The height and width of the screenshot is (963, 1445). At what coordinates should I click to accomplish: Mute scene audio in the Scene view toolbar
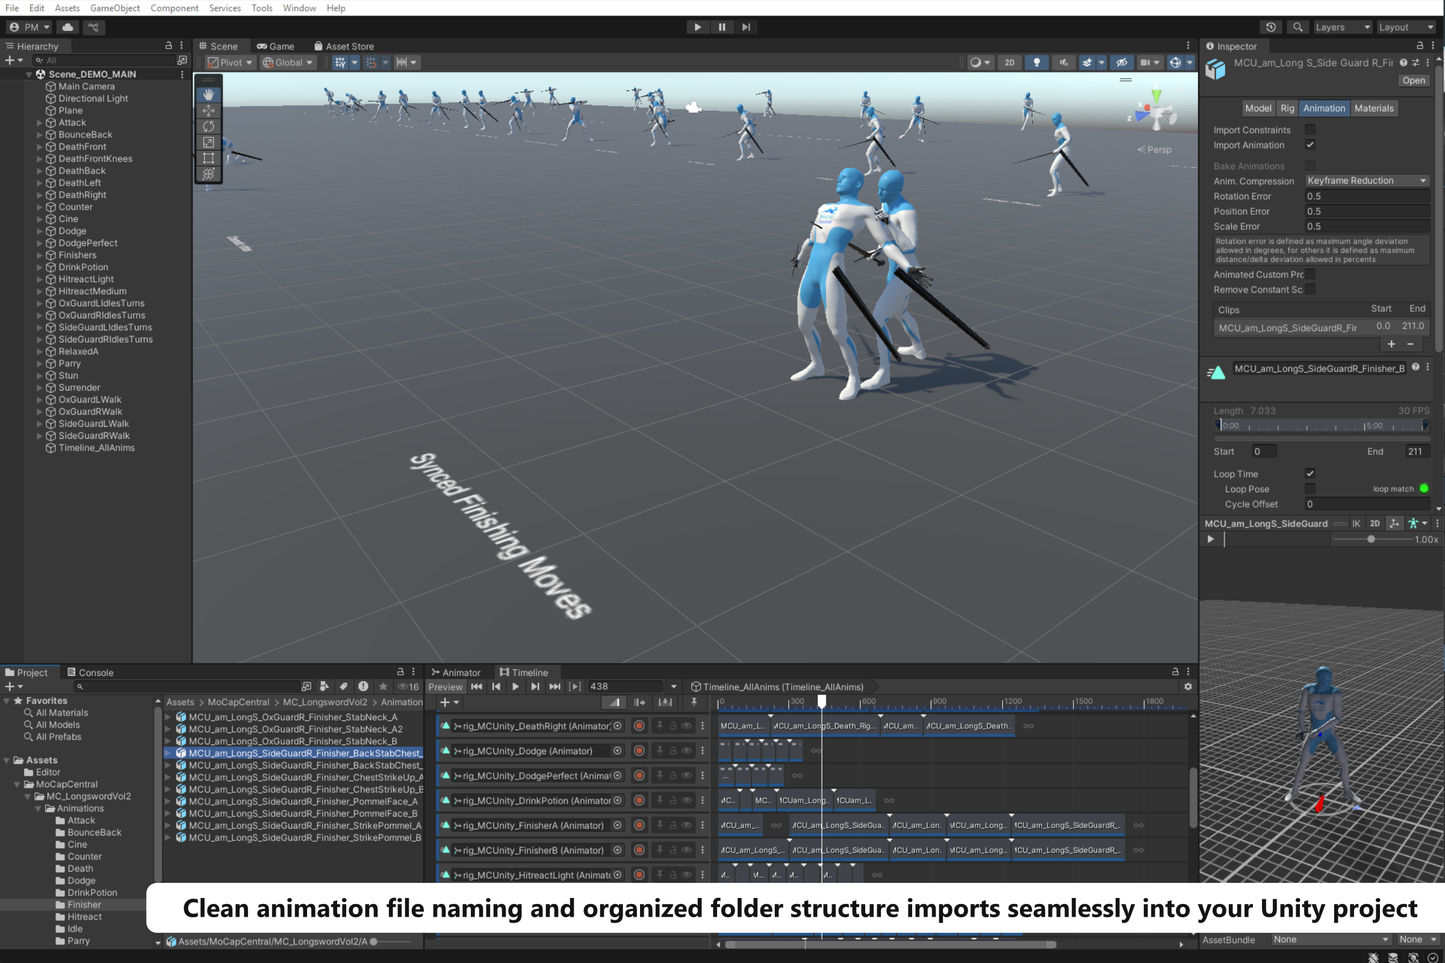point(1064,62)
